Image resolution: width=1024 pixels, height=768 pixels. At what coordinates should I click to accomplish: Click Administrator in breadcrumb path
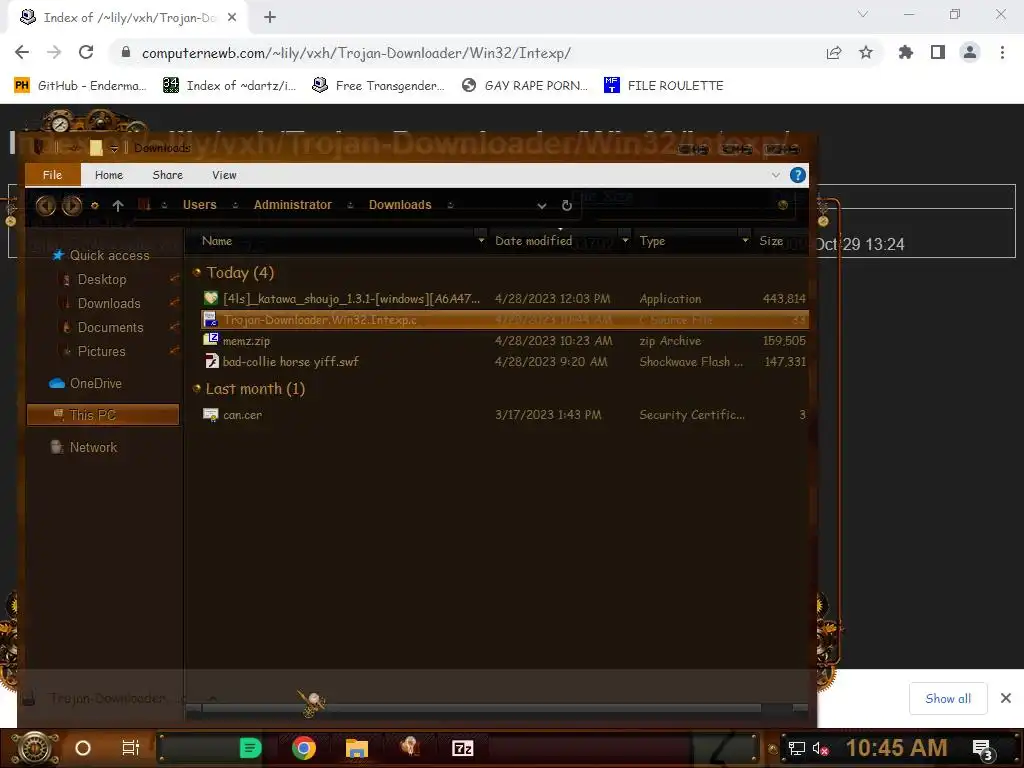(293, 204)
